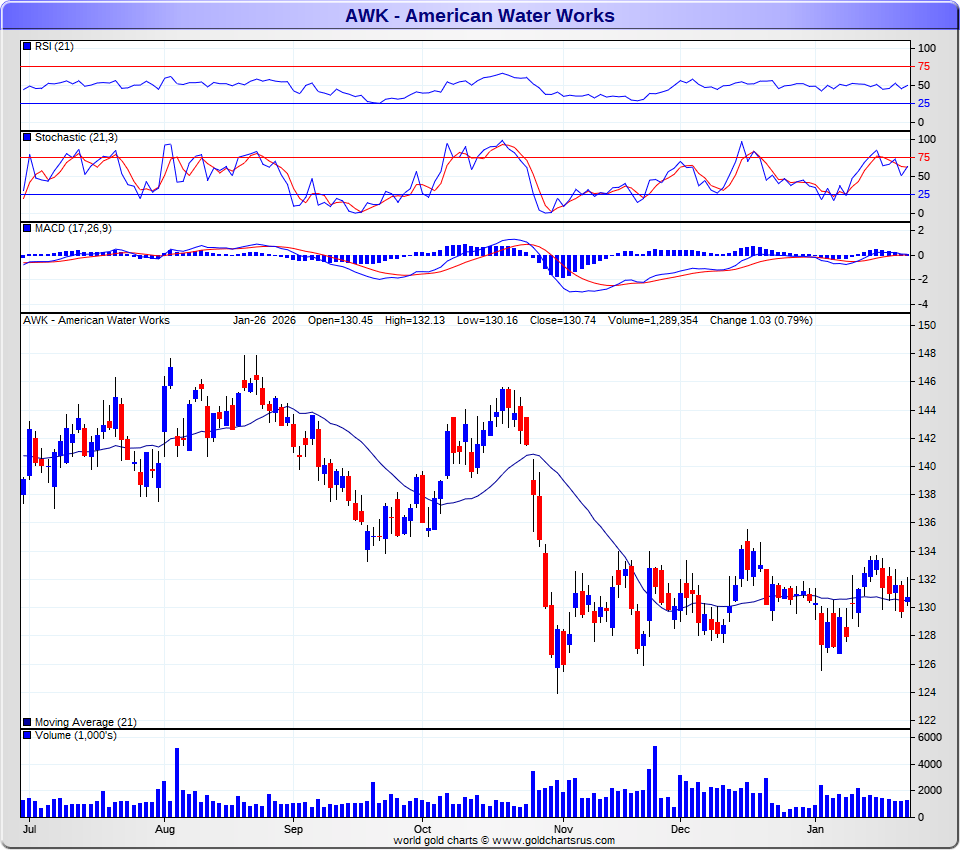Screen dimensions: 960x850
Task: Click the RSI (21) legend square icon
Action: 27,46
